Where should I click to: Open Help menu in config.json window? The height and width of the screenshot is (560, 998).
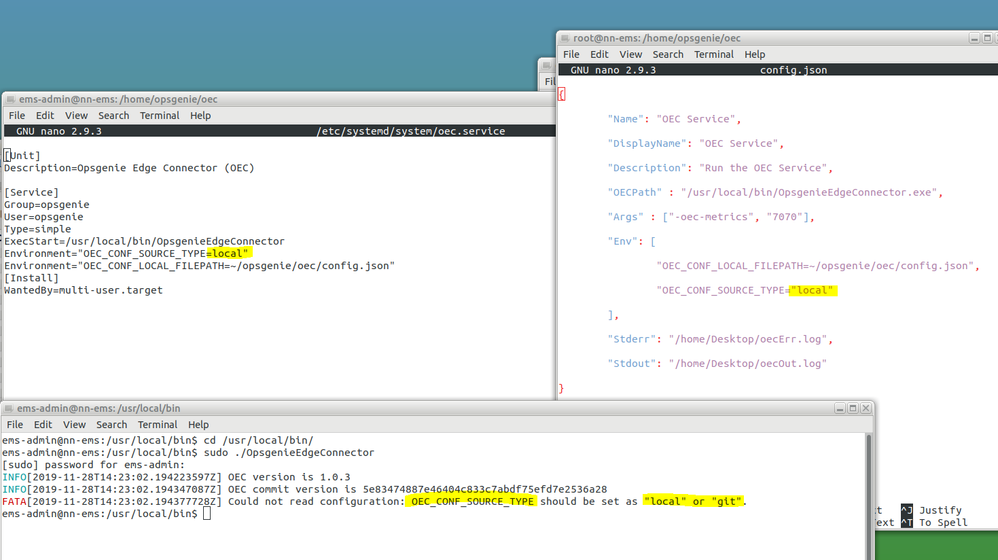[x=754, y=54]
